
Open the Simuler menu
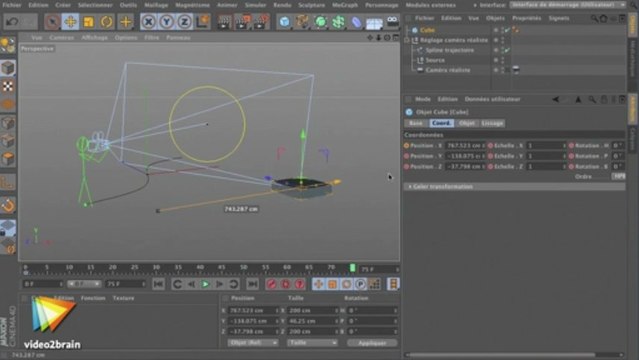(x=256, y=5)
